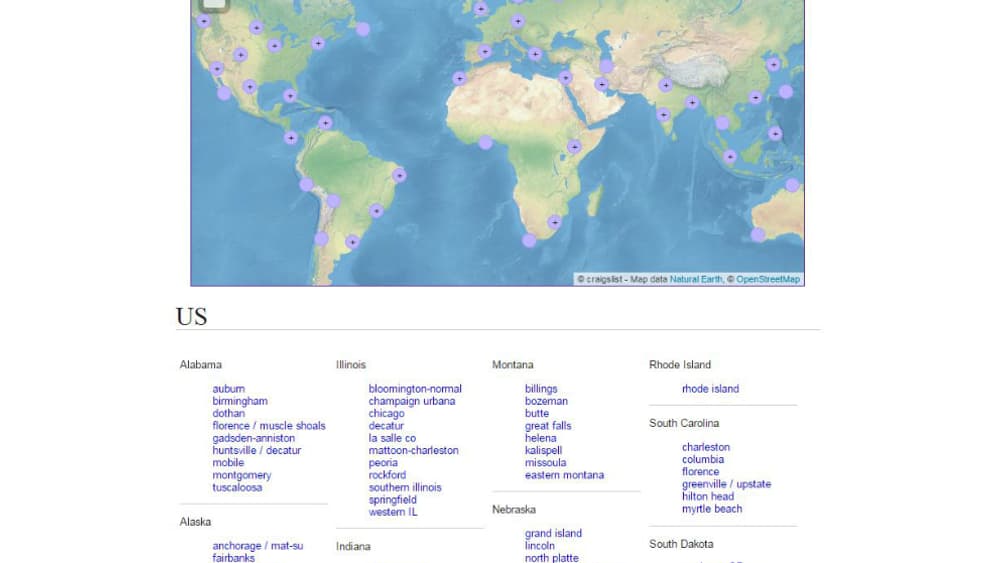Open the springfield link
Screen dimensions: 1000x563
click(x=392, y=500)
